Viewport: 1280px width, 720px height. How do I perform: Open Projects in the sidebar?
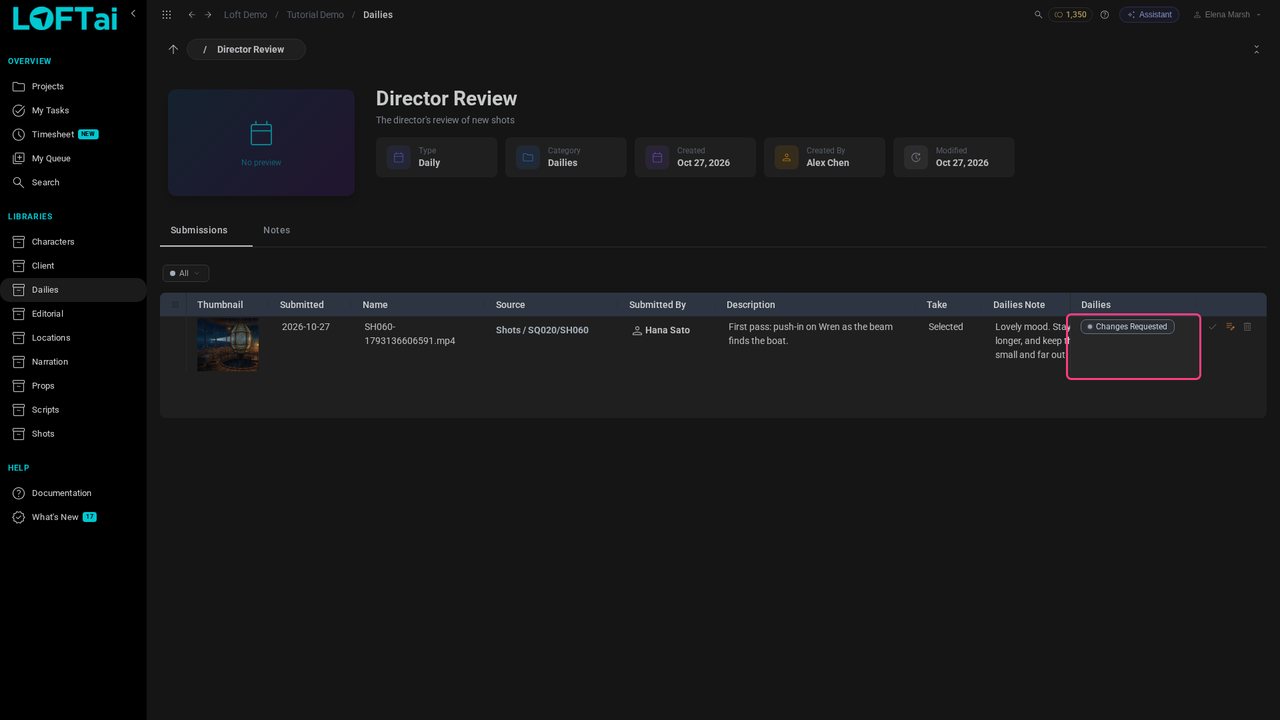[x=73, y=87]
